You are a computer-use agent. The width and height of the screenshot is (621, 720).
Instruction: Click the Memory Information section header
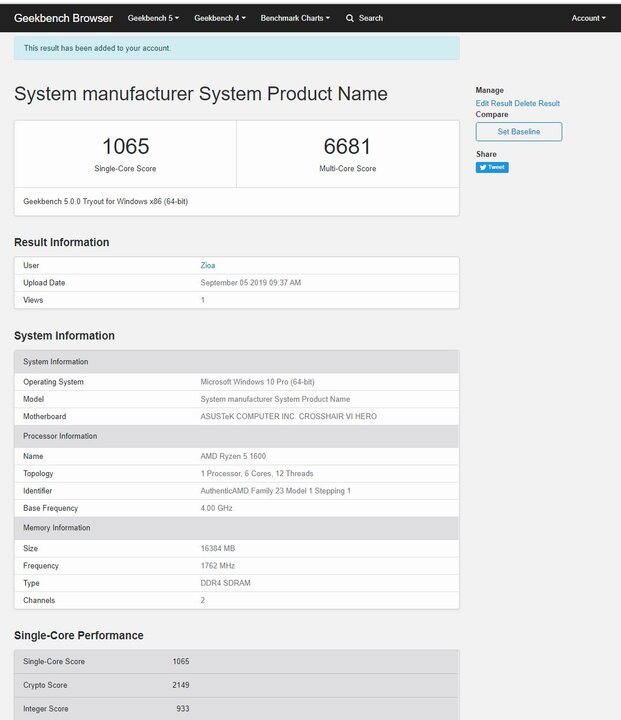point(237,528)
